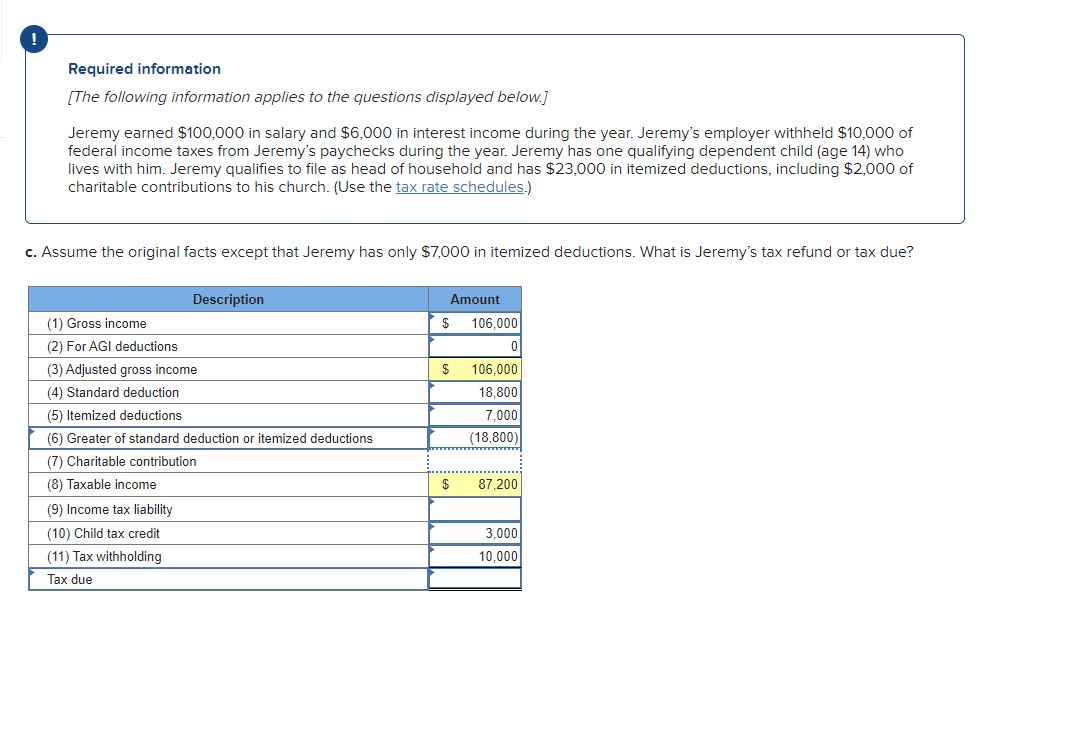
Task: Select the '(4) Standard deduction' label
Action: (113, 392)
